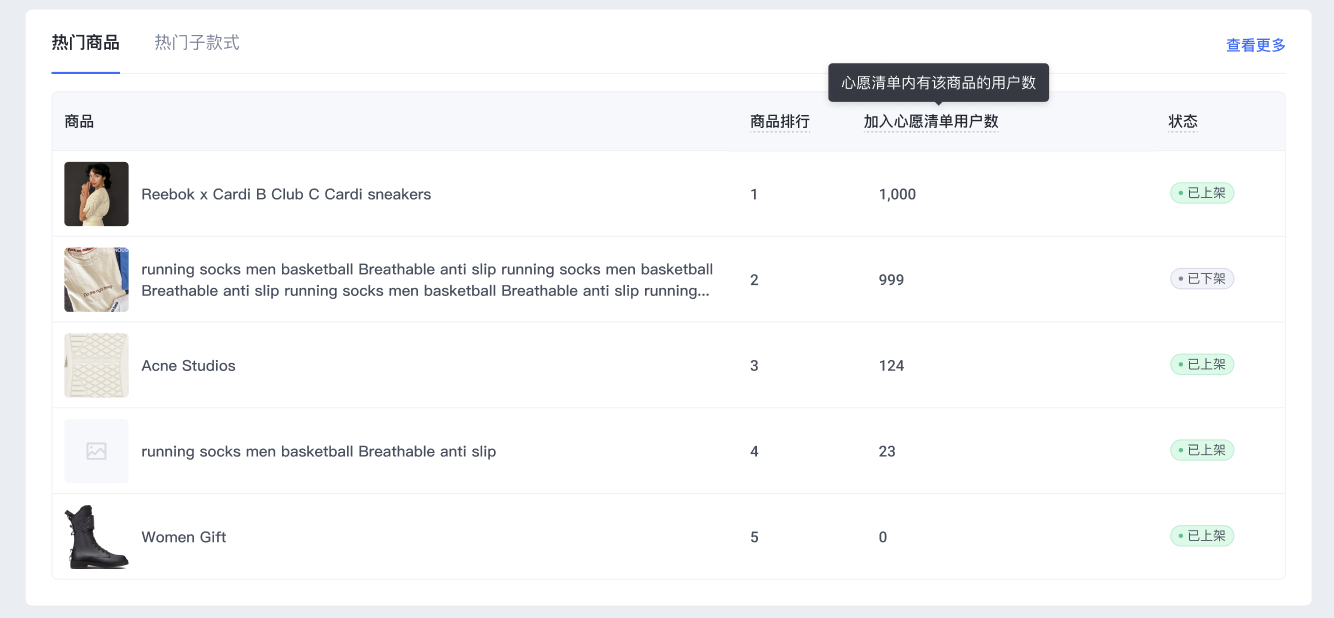
Task: Click the 查看更多 link
Action: (1255, 45)
